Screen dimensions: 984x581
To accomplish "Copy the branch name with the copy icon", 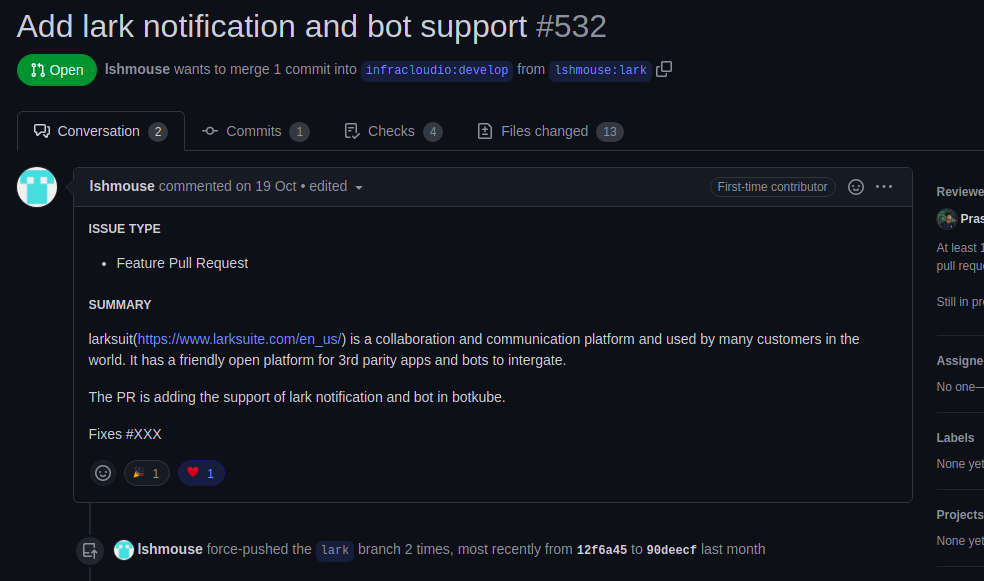I will (664, 69).
